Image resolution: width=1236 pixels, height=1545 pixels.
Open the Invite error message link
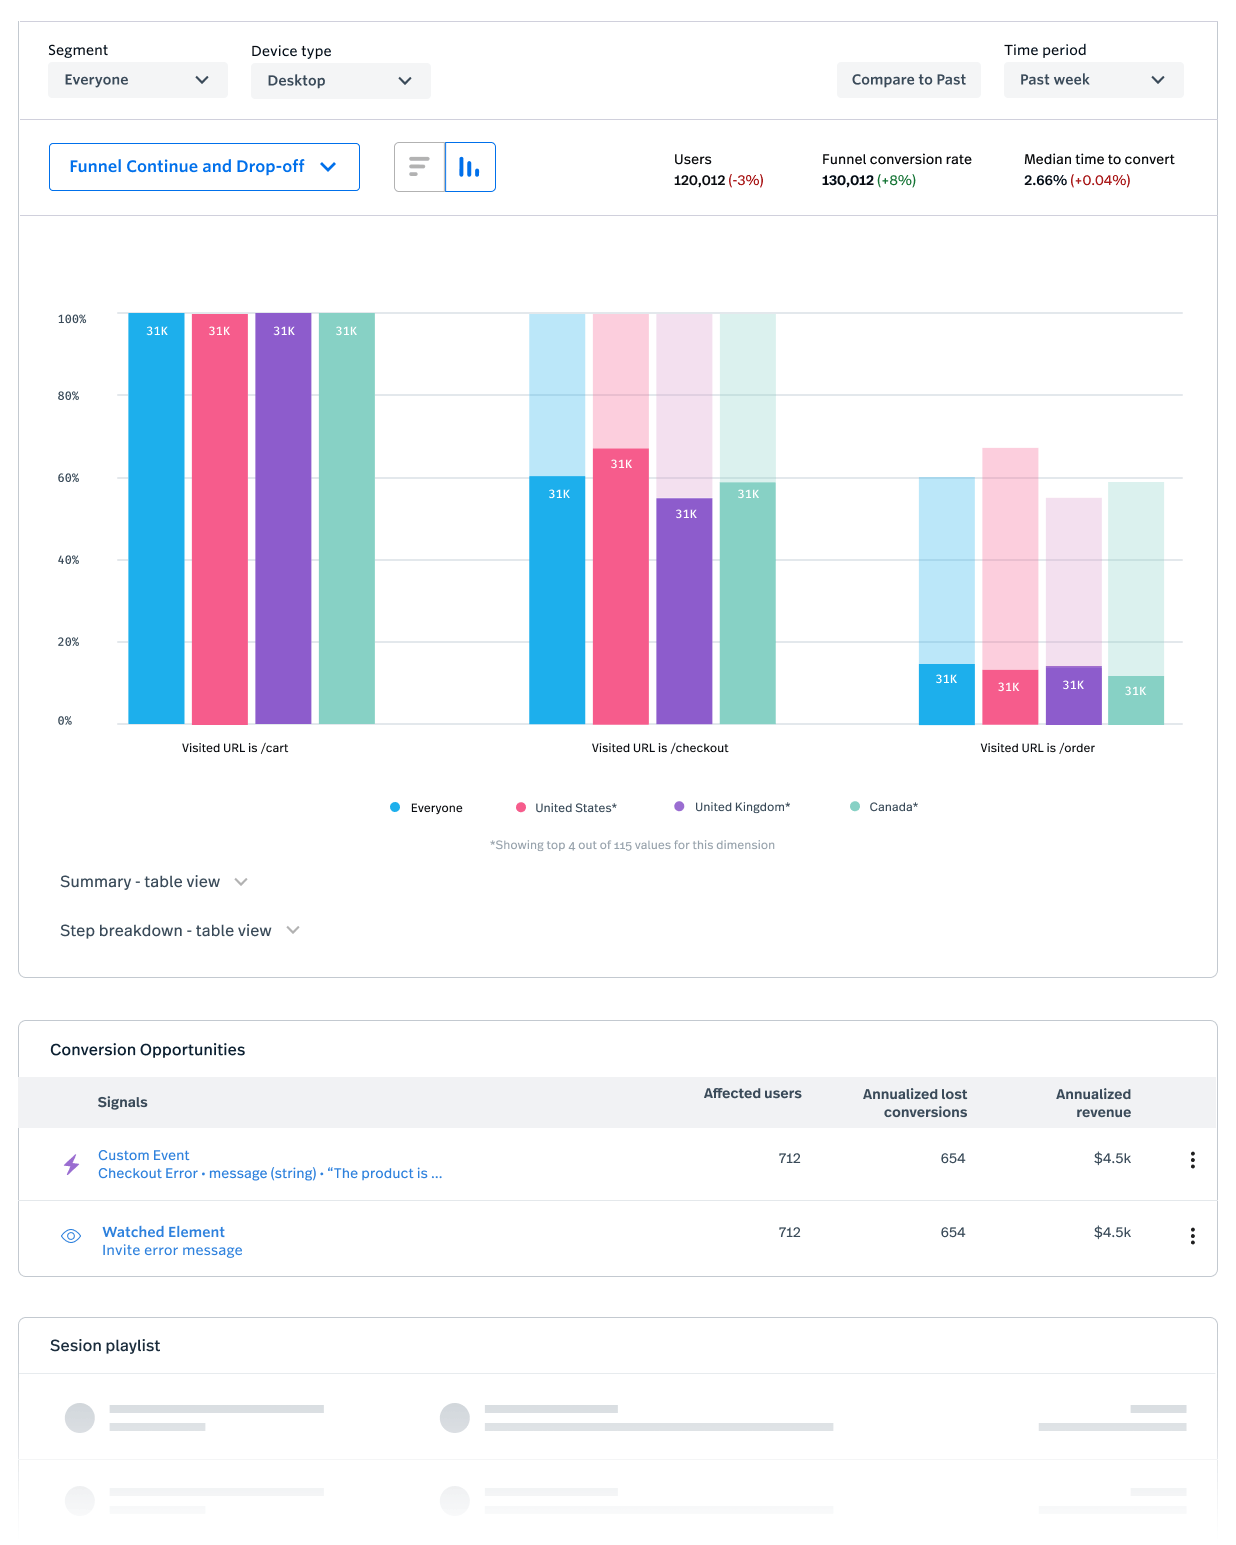point(171,1250)
